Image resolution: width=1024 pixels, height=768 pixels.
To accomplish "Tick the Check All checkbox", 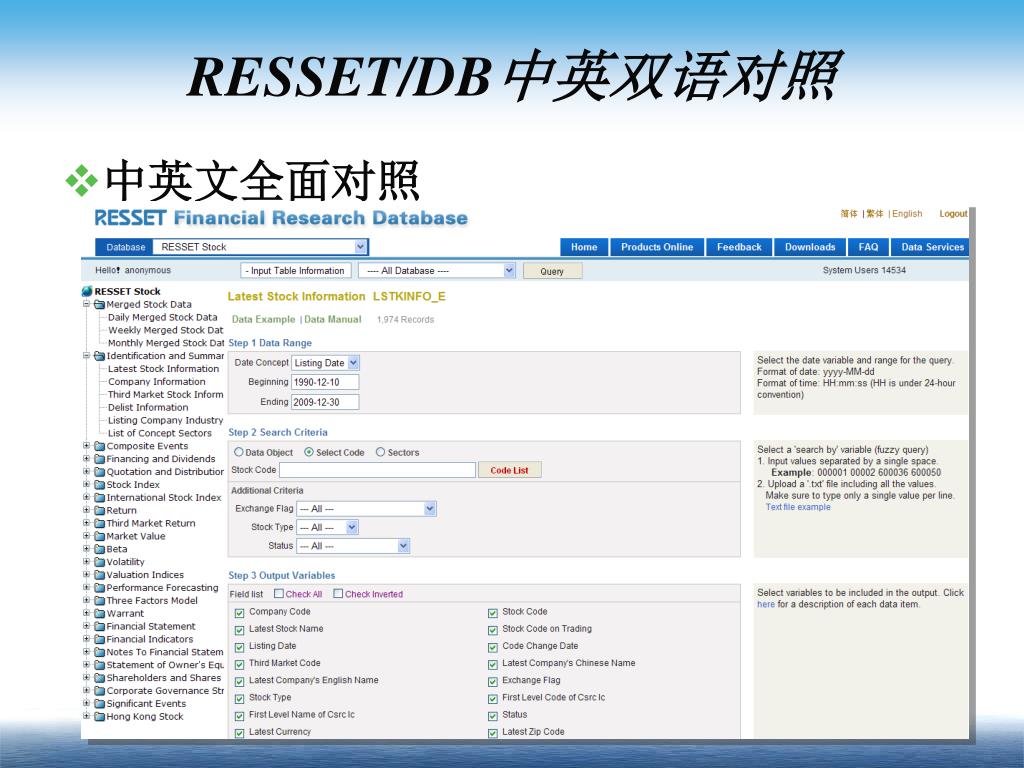I will pos(279,594).
